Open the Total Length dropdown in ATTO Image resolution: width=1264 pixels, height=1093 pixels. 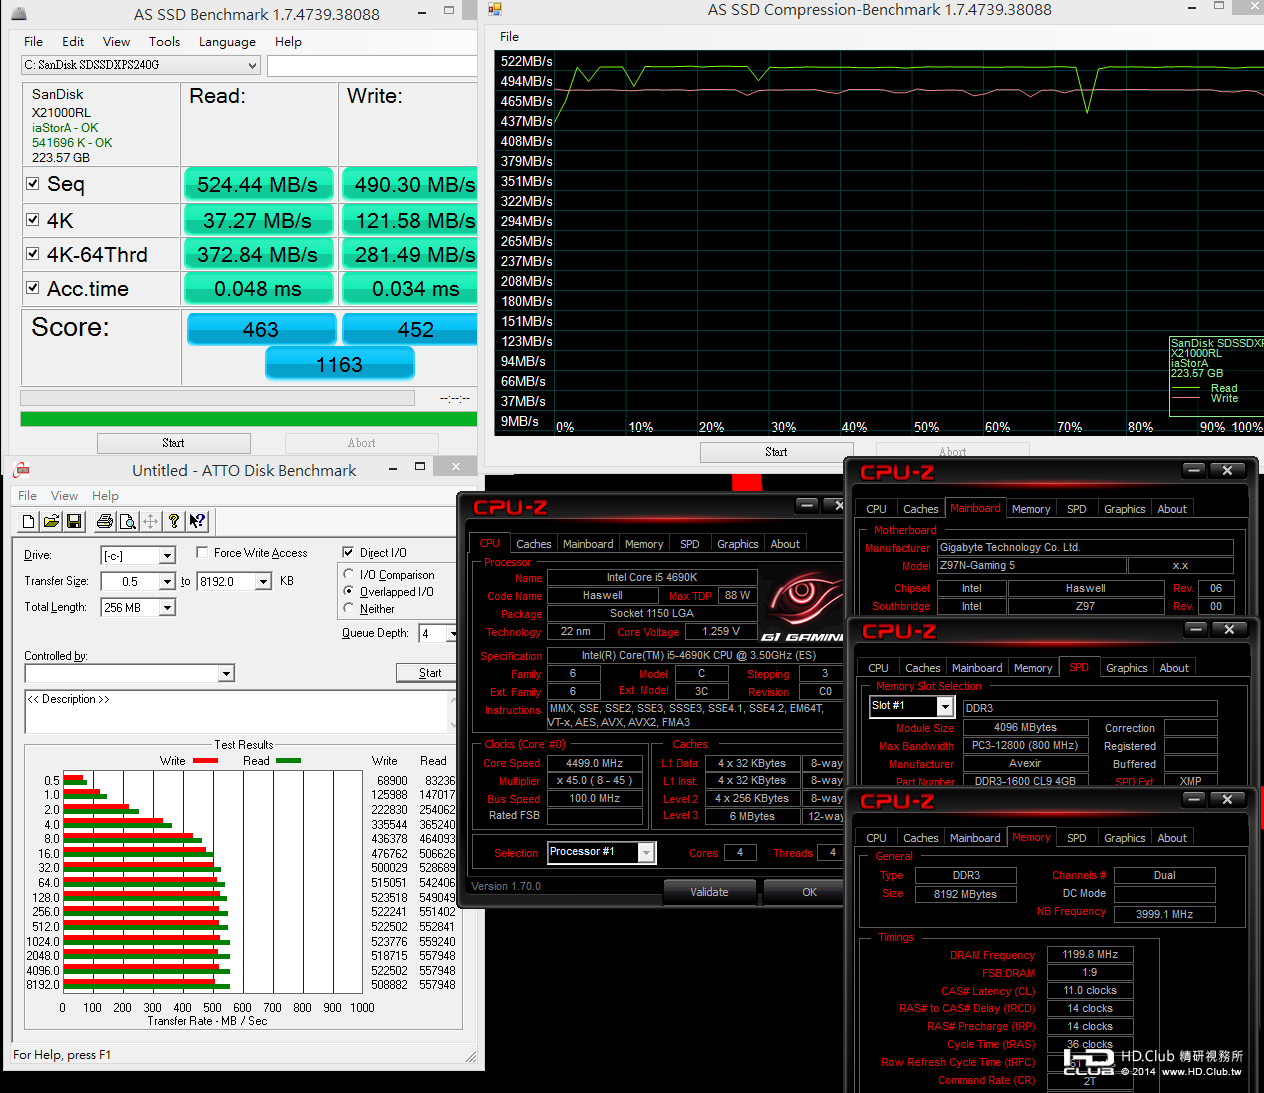[x=167, y=608]
